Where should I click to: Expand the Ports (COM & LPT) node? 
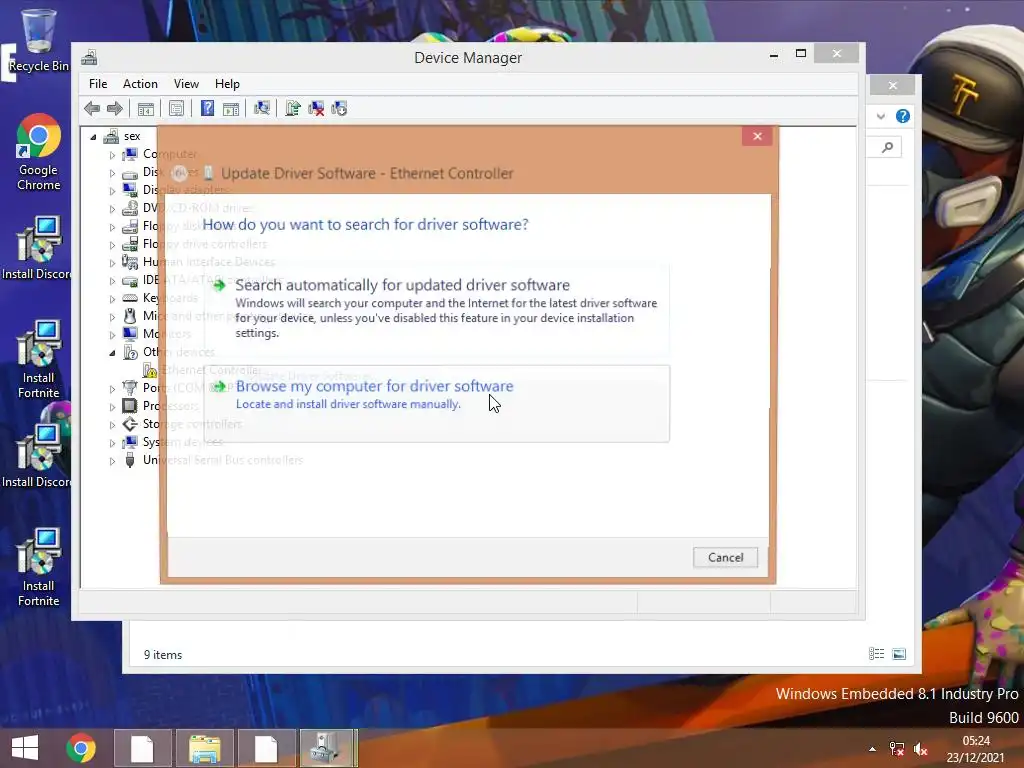pos(112,389)
